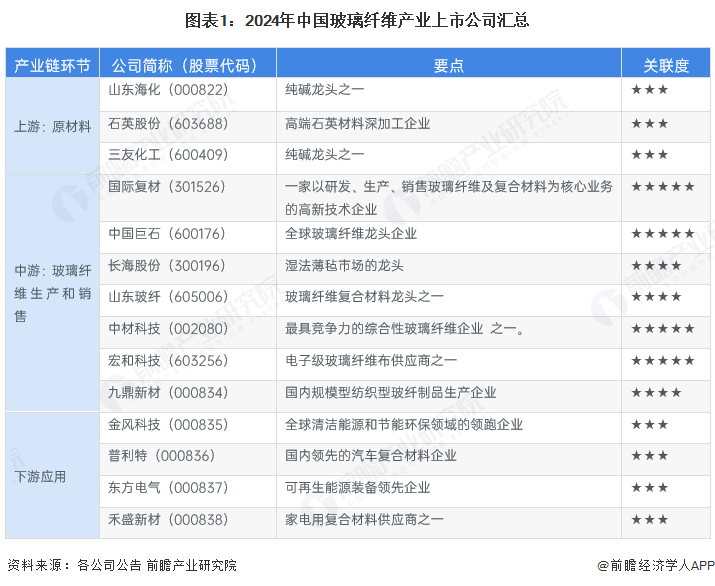The height and width of the screenshot is (586, 715).
Task: Click the 关联度 column header
Action: pyautogui.click(x=665, y=66)
